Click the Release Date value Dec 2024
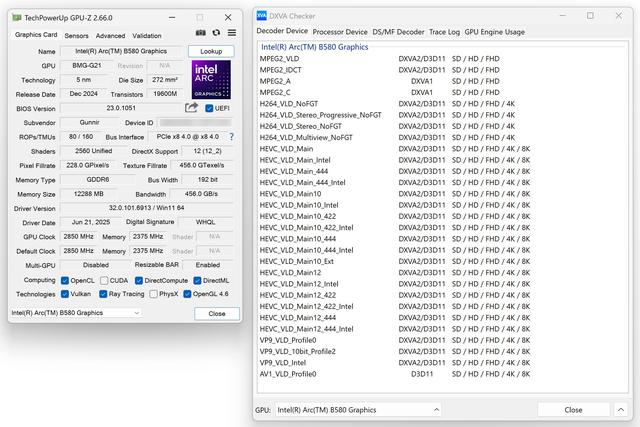 (x=83, y=94)
